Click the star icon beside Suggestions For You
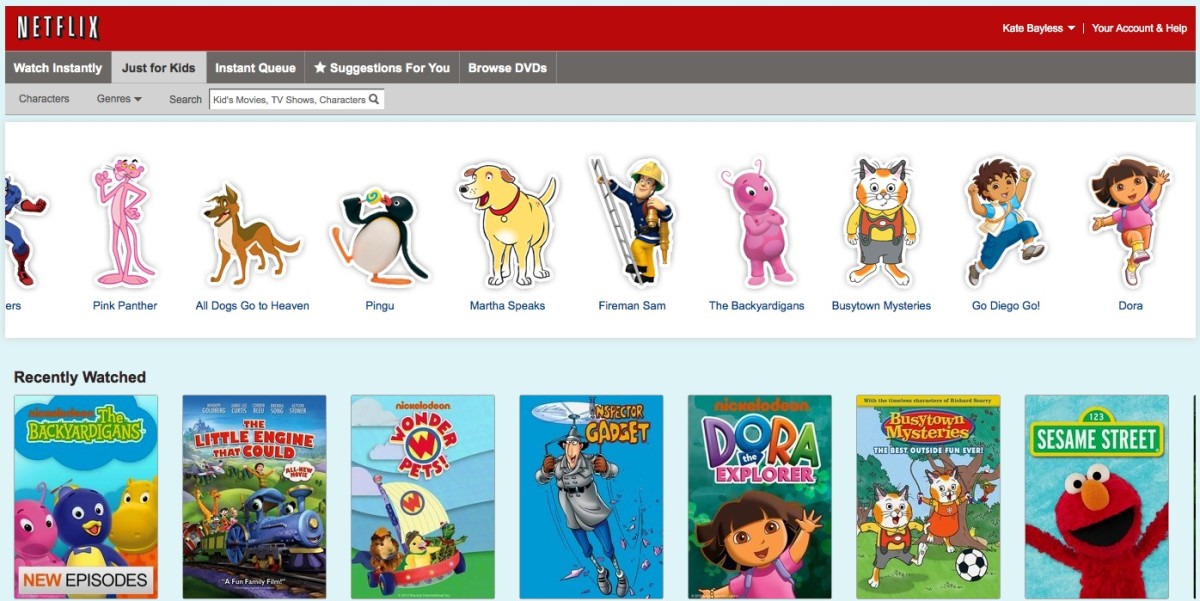 pos(320,68)
